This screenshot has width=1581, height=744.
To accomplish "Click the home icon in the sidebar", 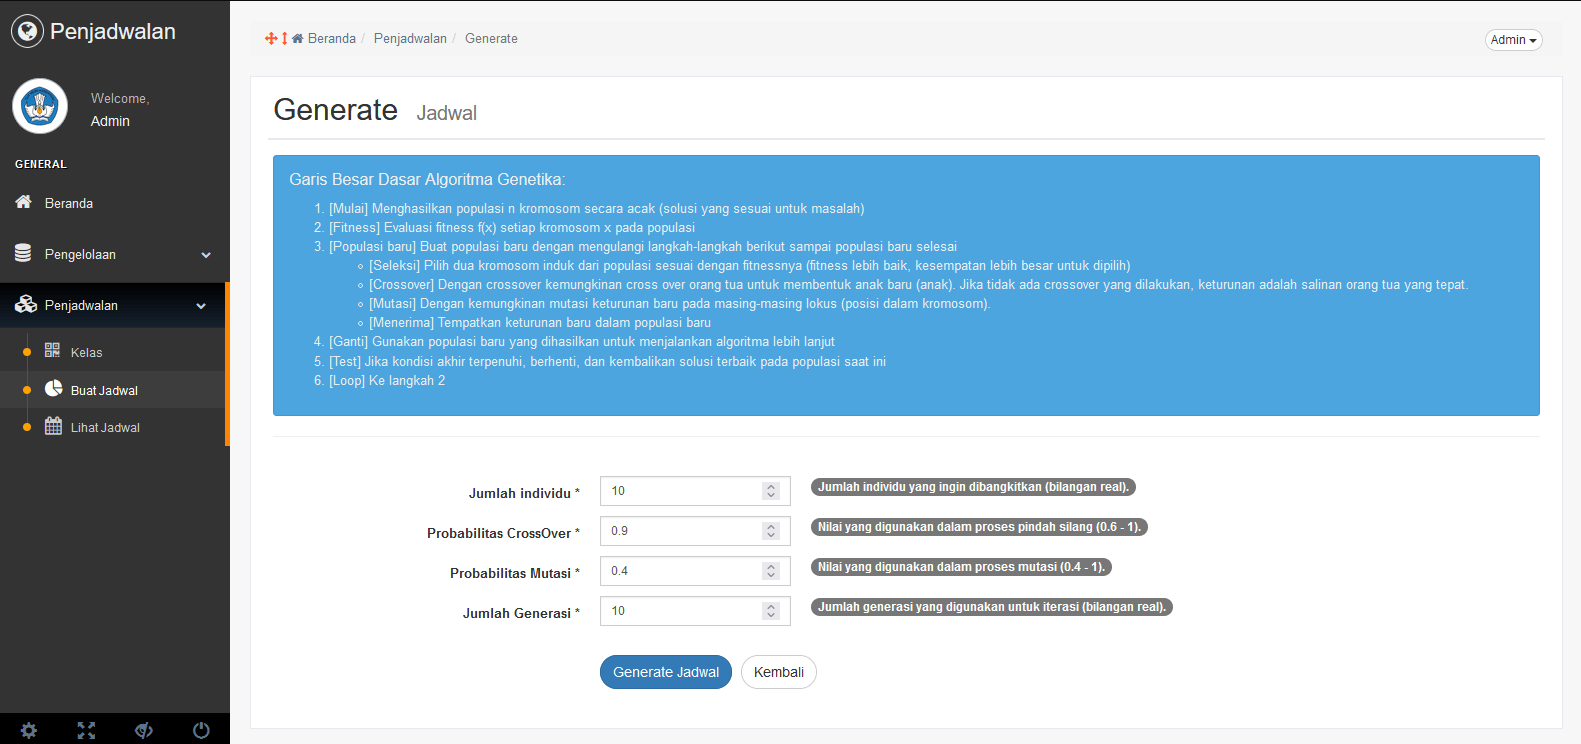I will [23, 202].
